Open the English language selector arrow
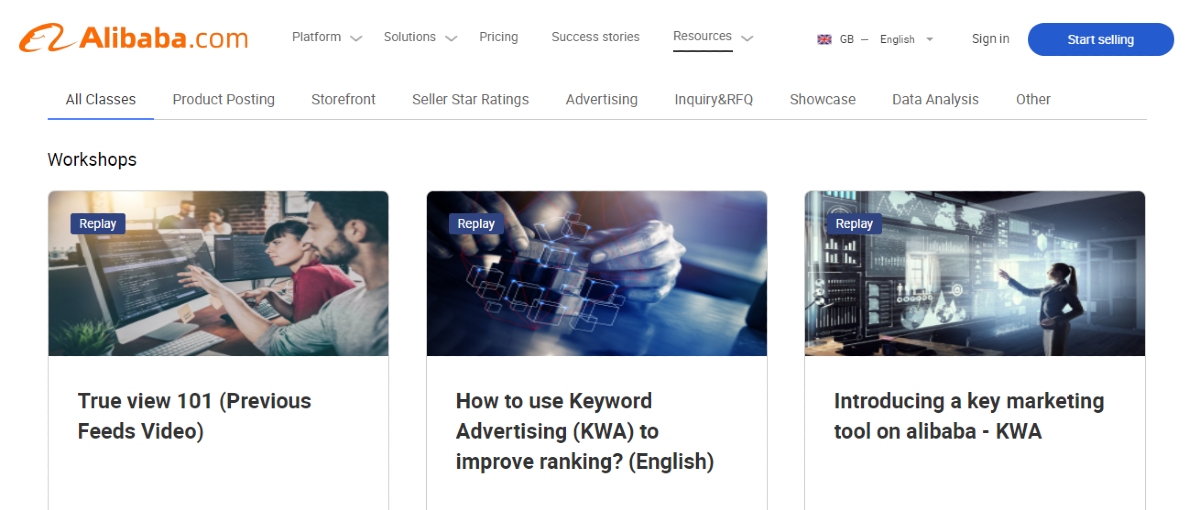 coord(929,40)
